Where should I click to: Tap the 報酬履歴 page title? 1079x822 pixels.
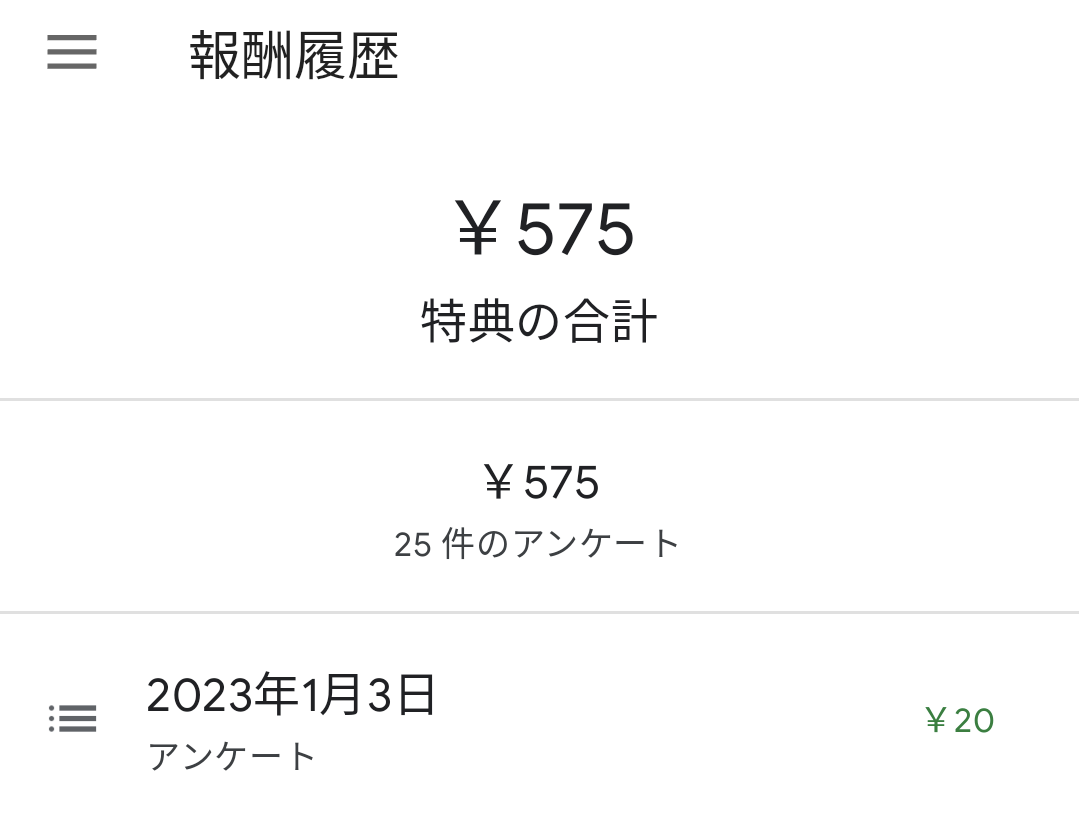click(x=294, y=57)
